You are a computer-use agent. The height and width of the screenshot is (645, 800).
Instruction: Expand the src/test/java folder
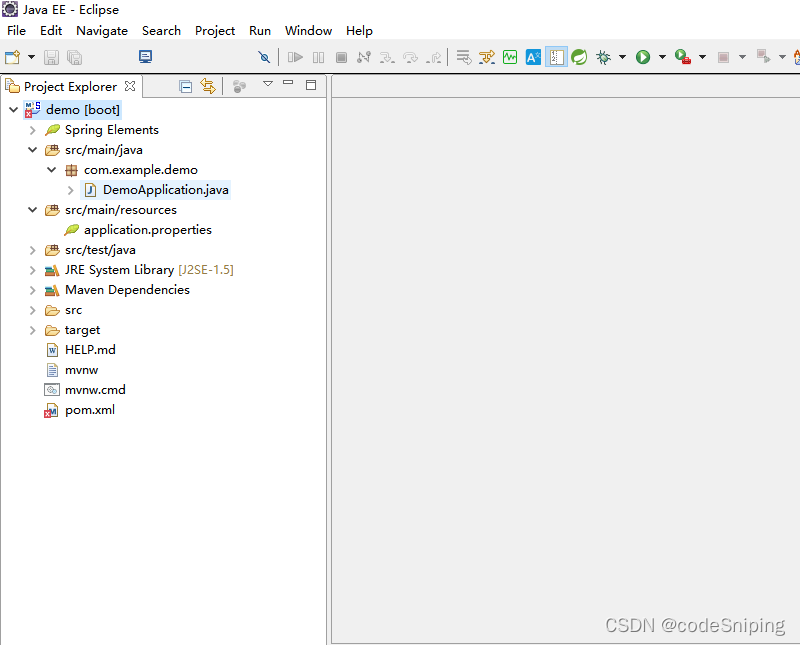tap(33, 250)
